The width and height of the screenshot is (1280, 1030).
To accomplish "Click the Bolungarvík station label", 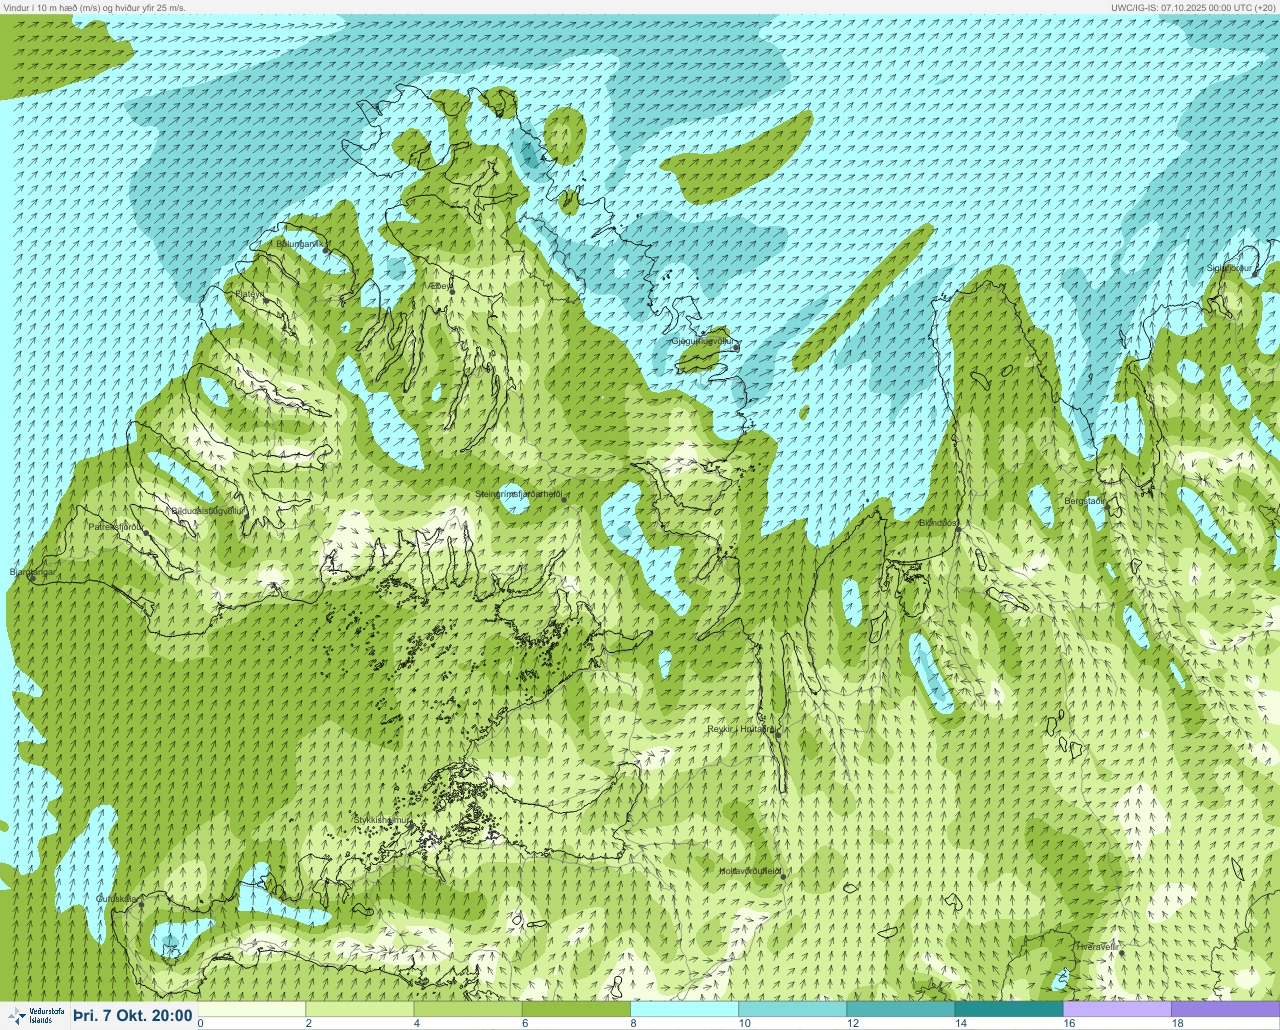I will (301, 243).
